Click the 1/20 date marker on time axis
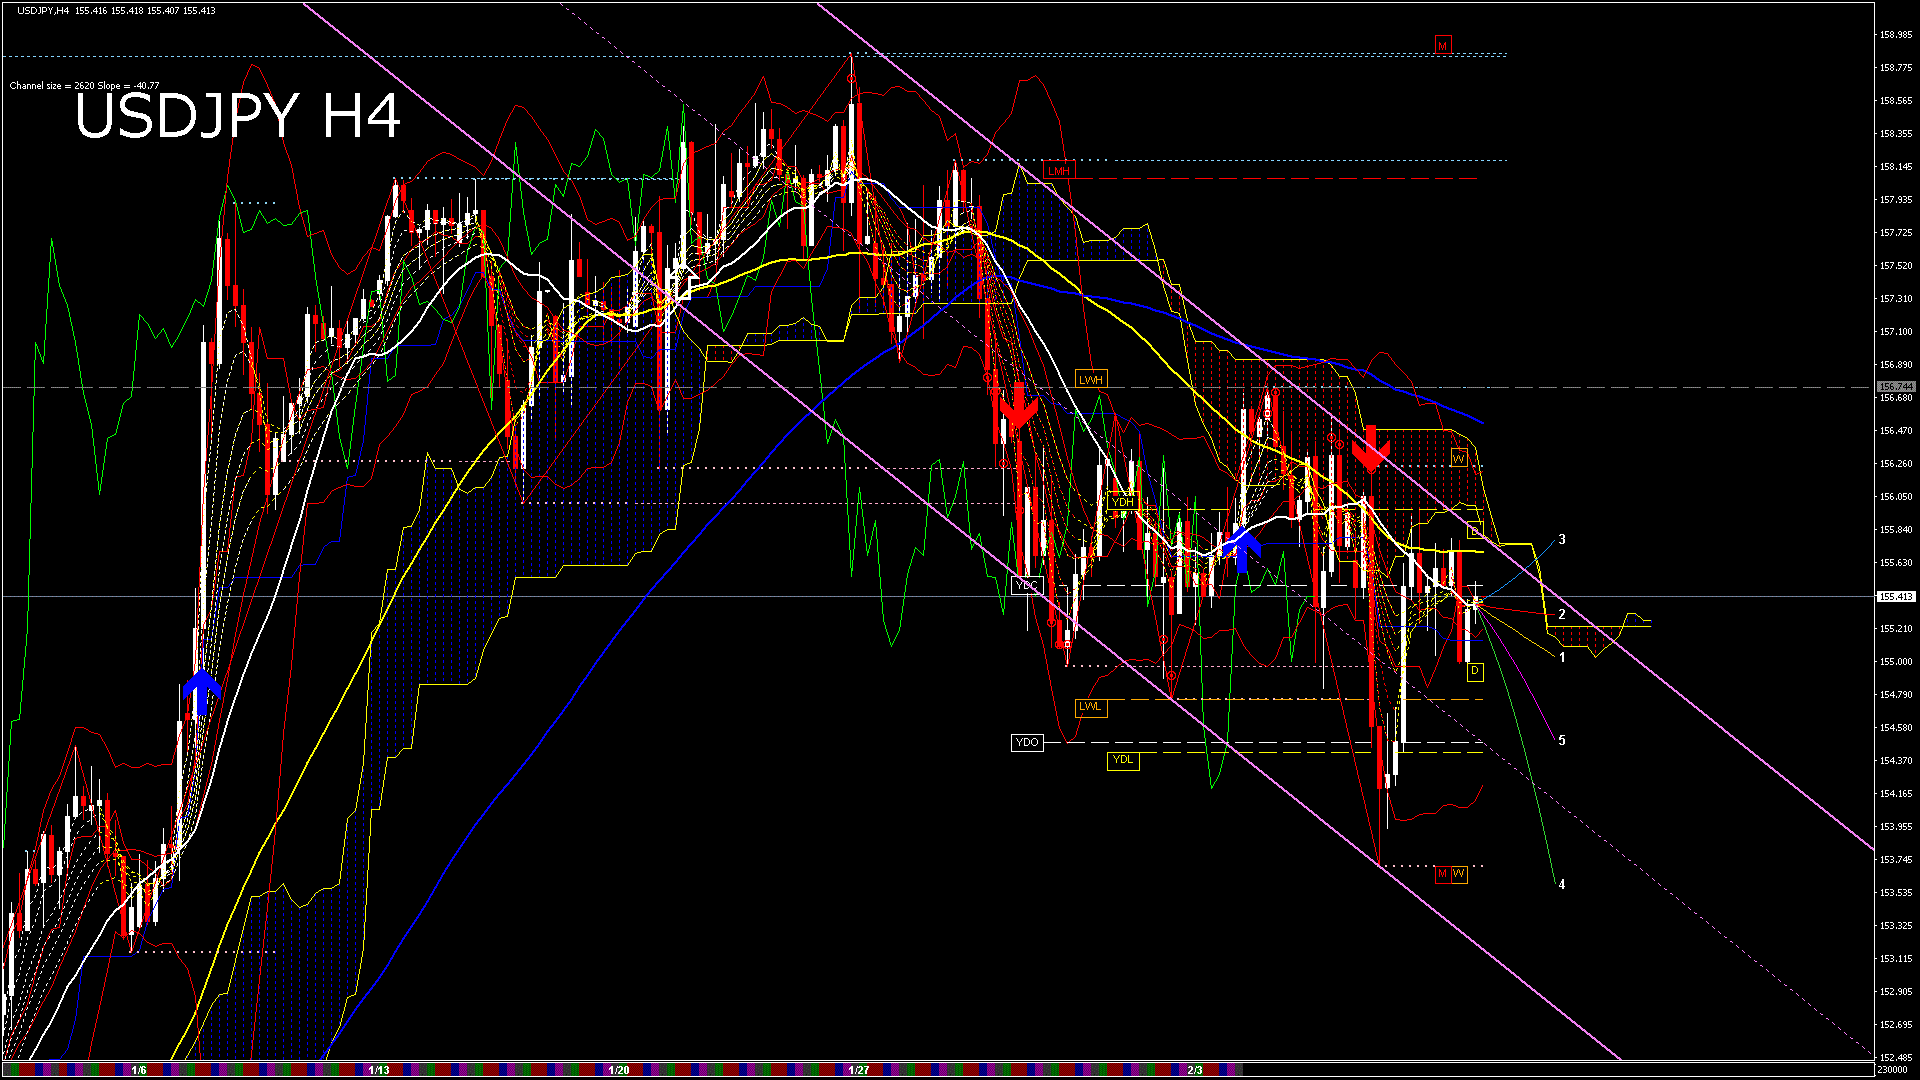Image resolution: width=1920 pixels, height=1080 pixels. point(619,1070)
